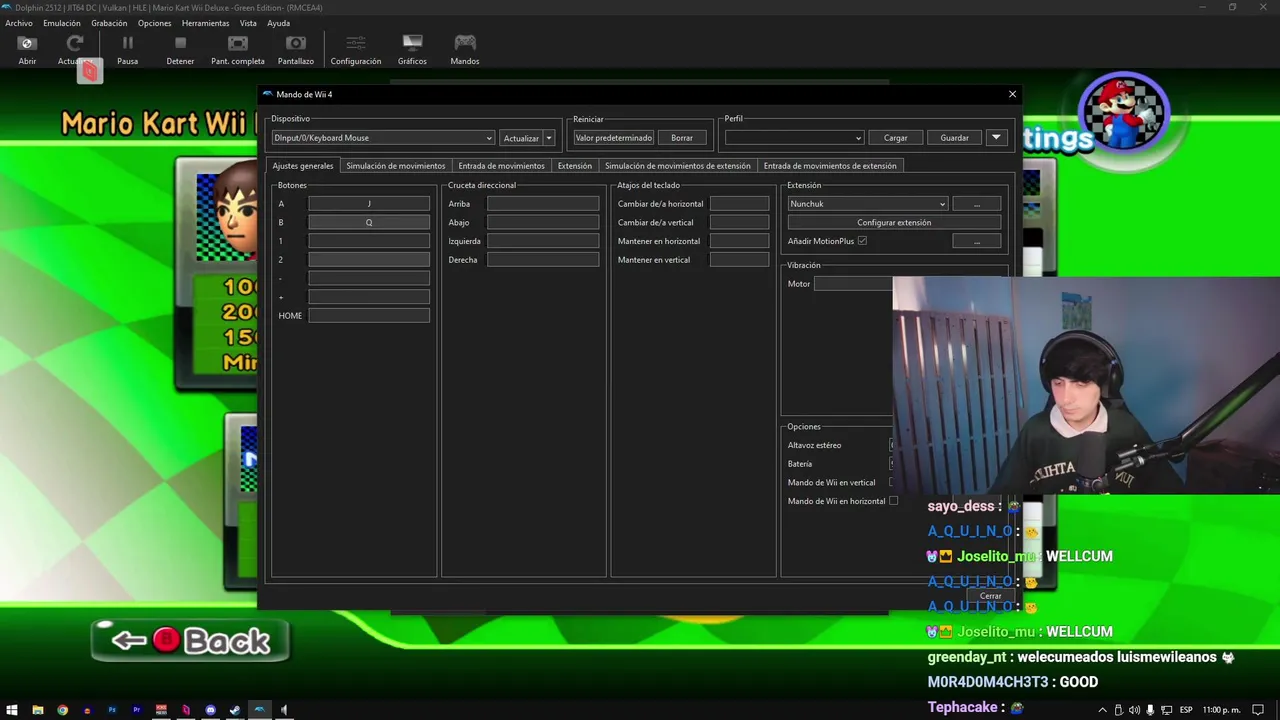Click the ellipsis button beside Nunchuk dropdown
The height and width of the screenshot is (720, 1280).
coord(977,204)
